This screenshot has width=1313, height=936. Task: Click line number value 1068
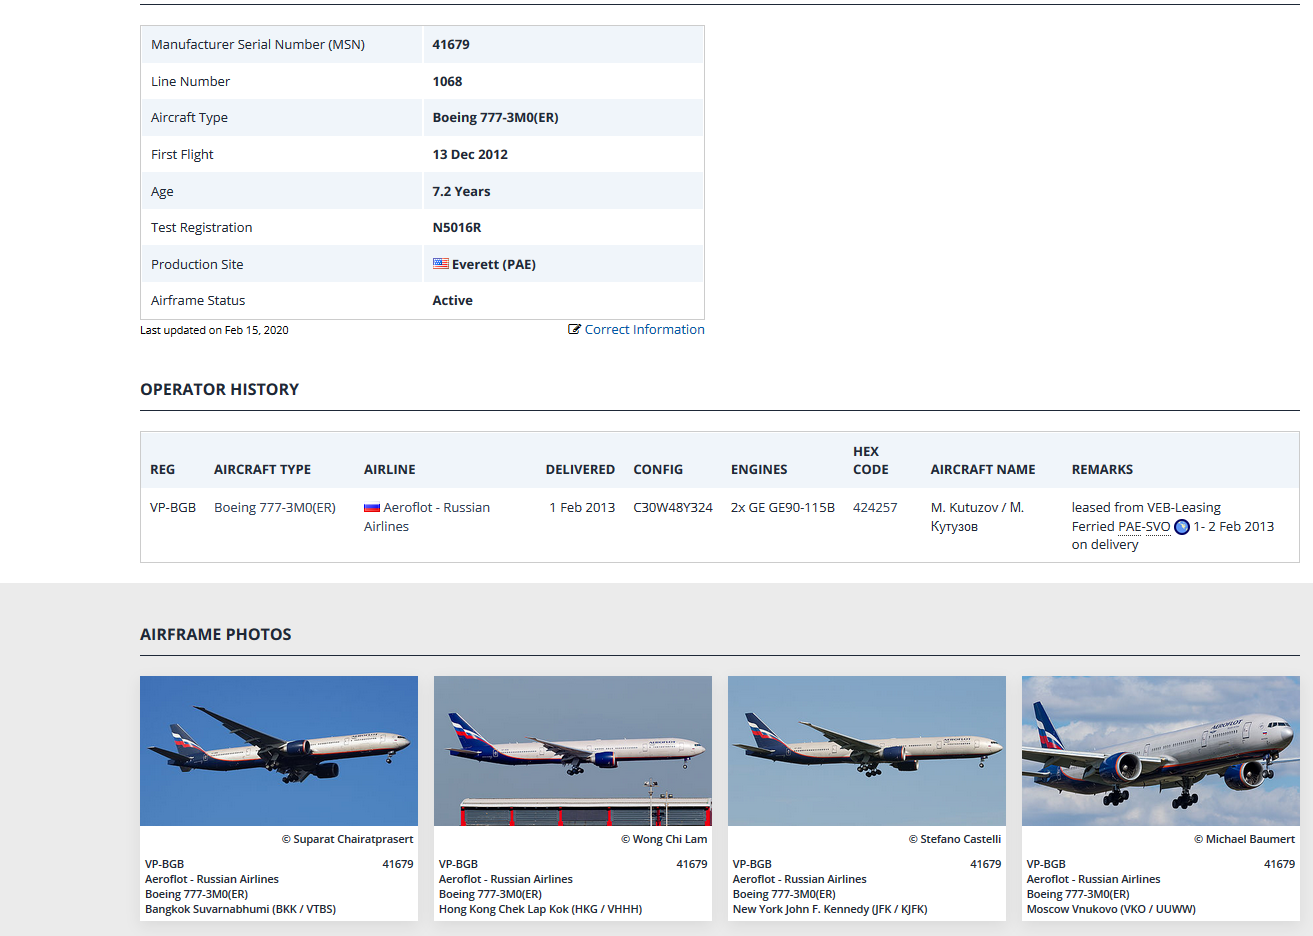[447, 81]
